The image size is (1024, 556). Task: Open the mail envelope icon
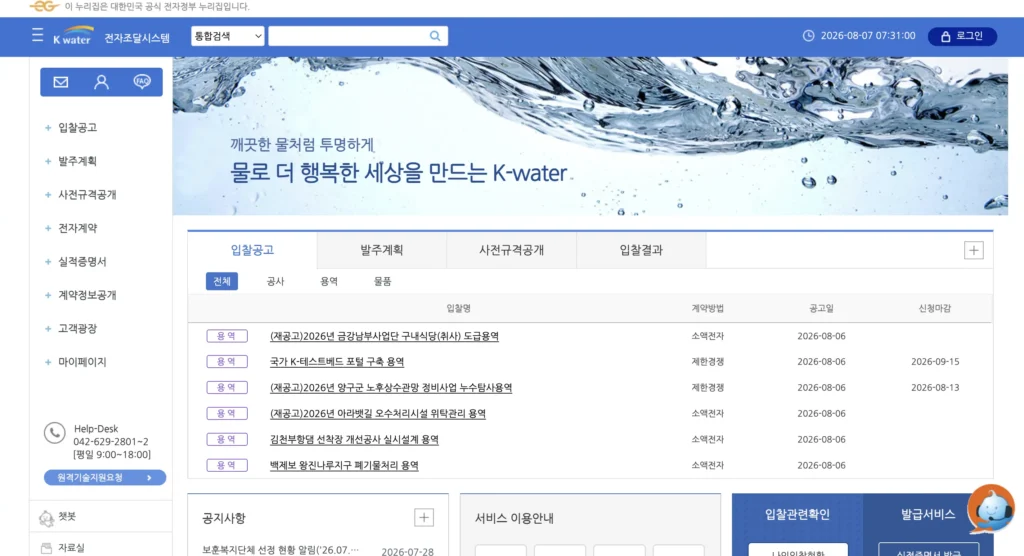click(61, 82)
